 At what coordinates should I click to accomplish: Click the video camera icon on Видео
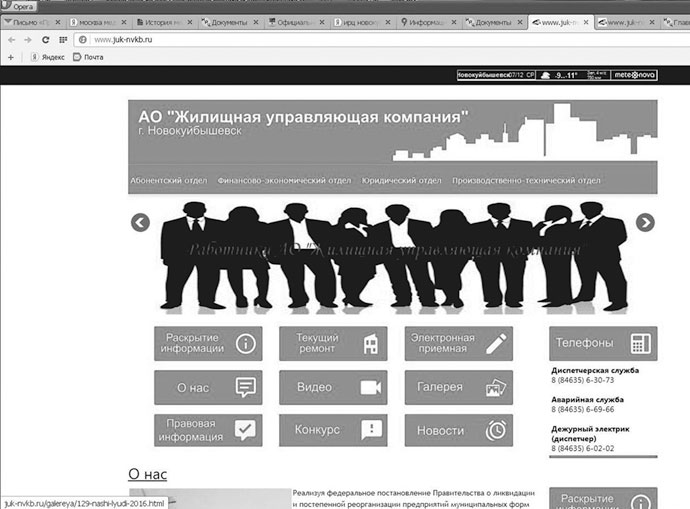pyautogui.click(x=371, y=388)
